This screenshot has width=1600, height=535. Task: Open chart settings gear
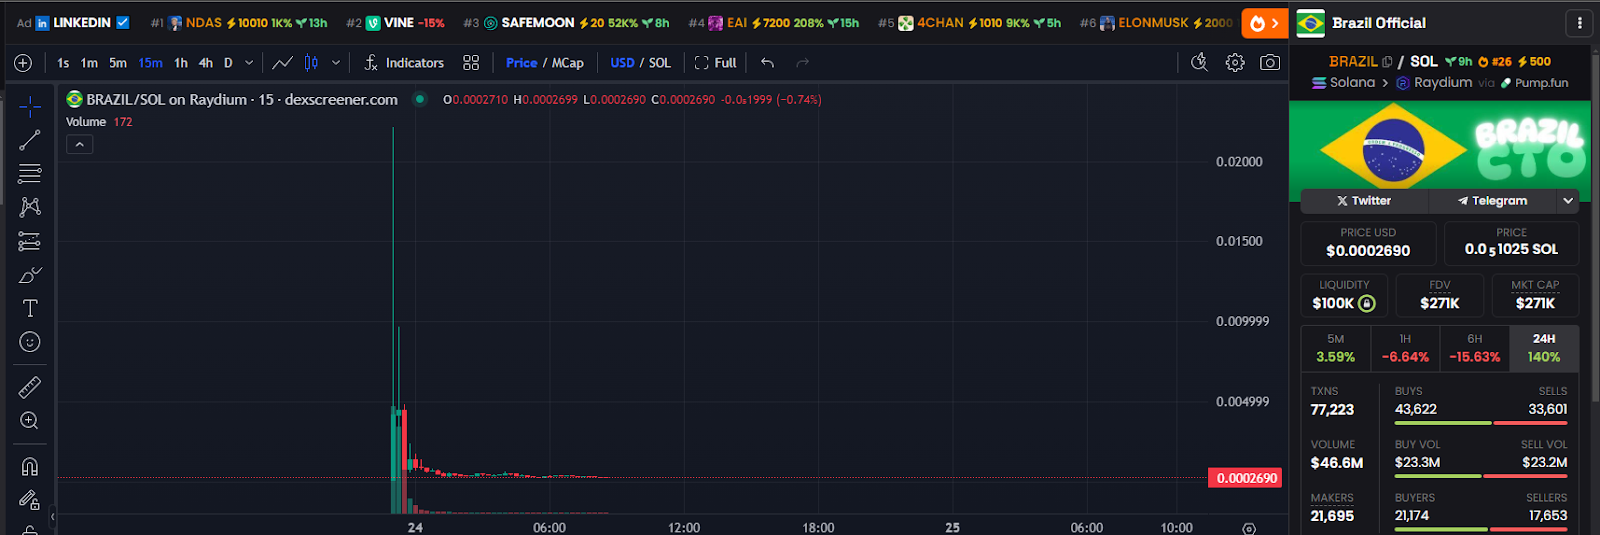coord(1235,63)
